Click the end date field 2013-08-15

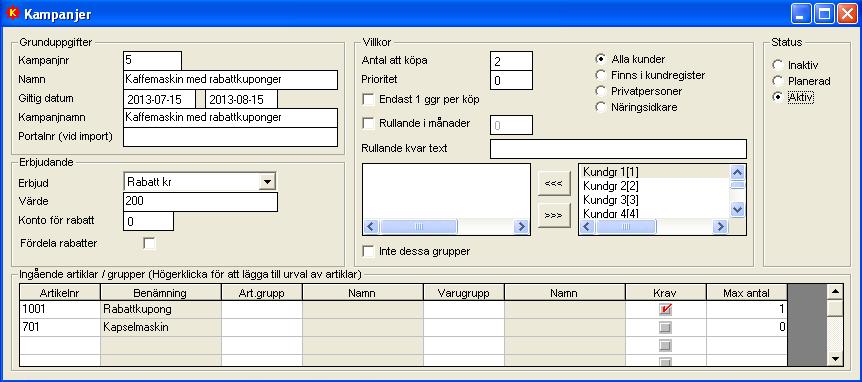pos(241,99)
